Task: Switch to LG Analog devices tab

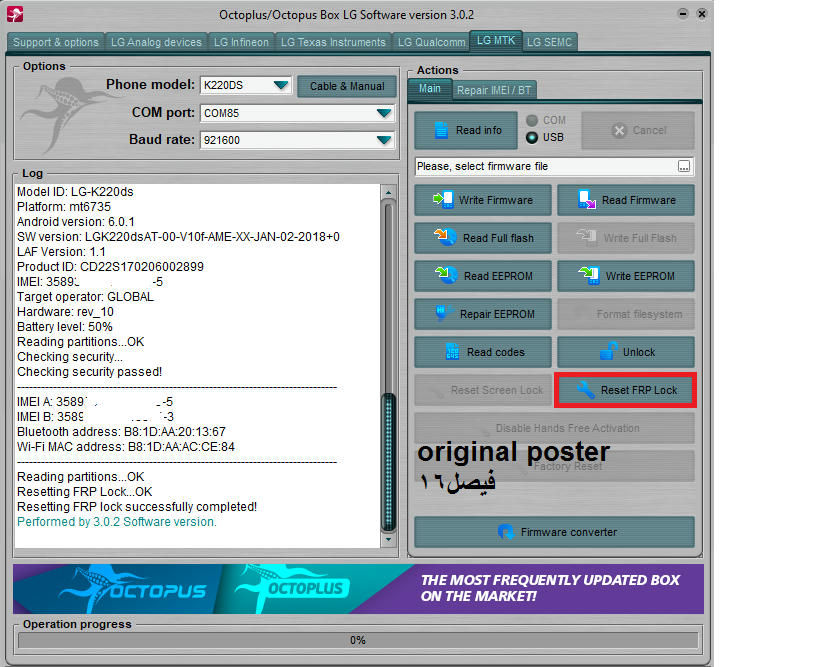Action: coord(156,42)
